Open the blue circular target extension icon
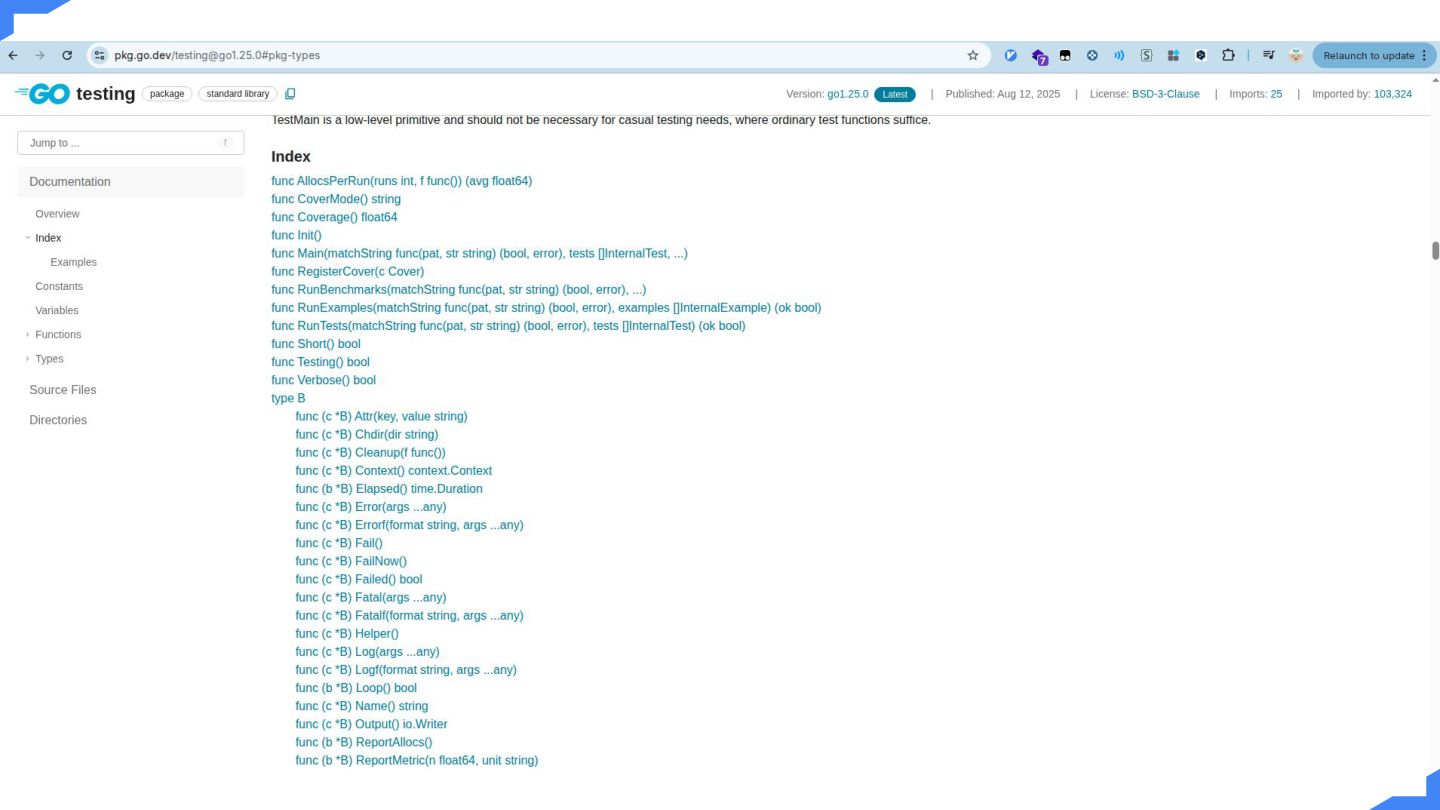Viewport: 1440px width, 810px height. (1092, 56)
